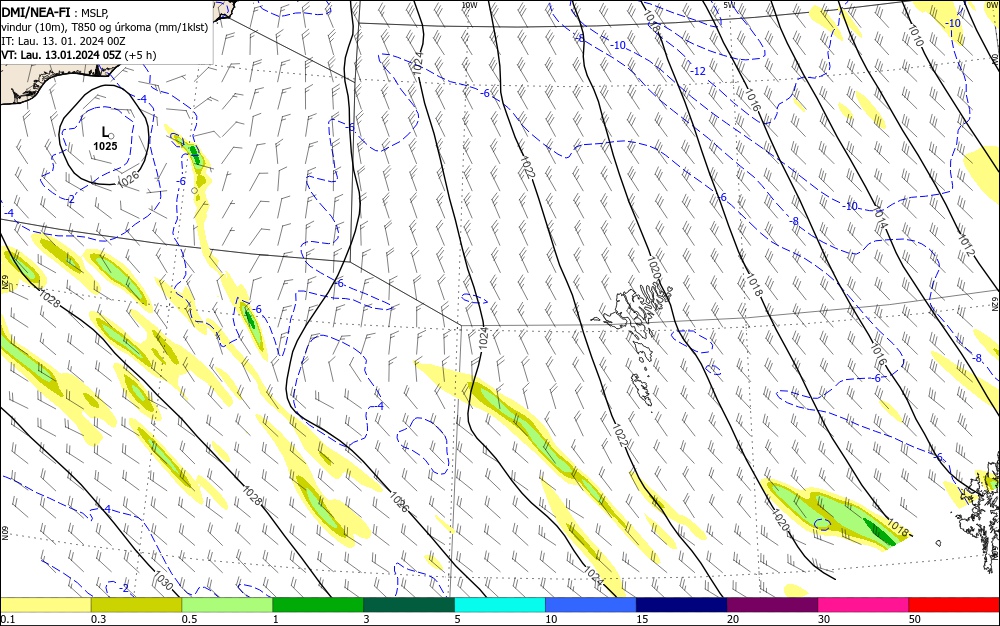Click the 'L' low pressure marker
This screenshot has height=626, width=1000.
[x=105, y=132]
